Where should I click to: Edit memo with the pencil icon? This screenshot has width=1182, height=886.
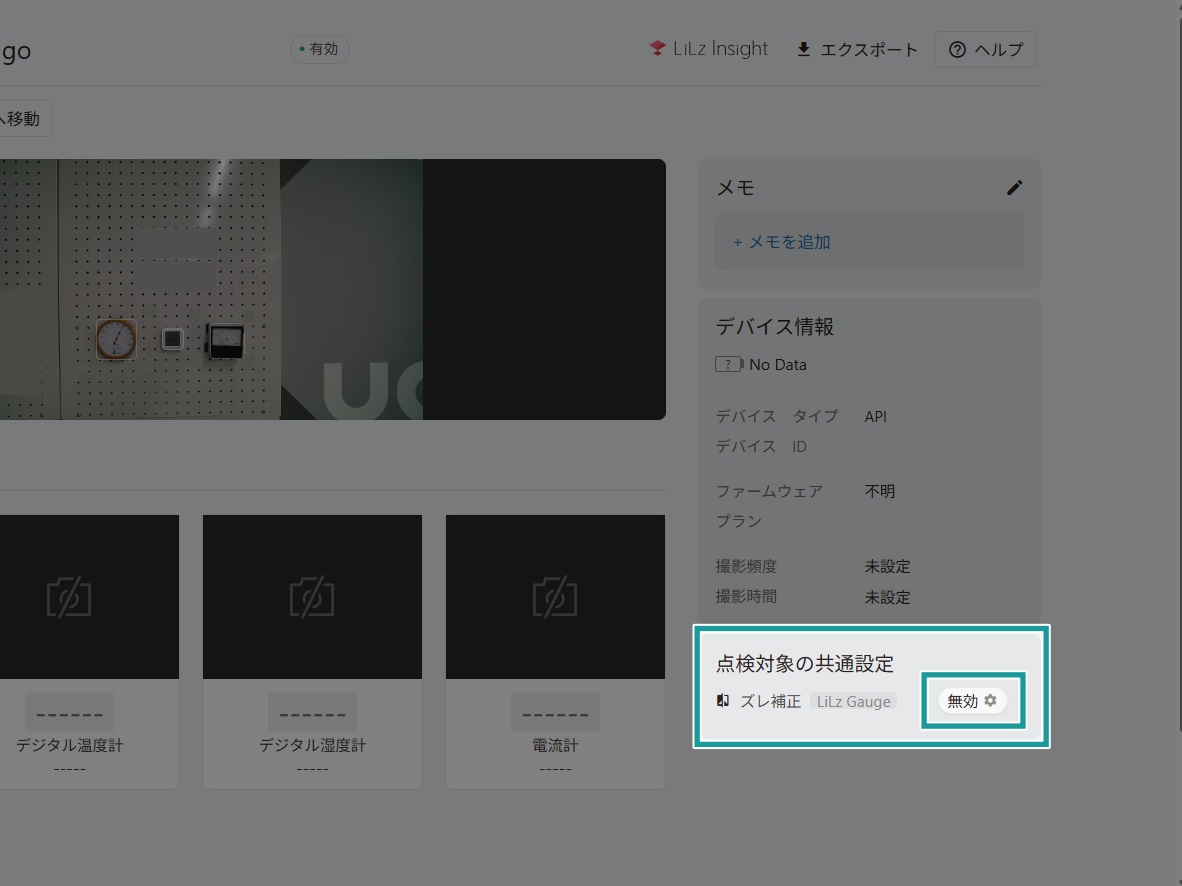point(1015,187)
